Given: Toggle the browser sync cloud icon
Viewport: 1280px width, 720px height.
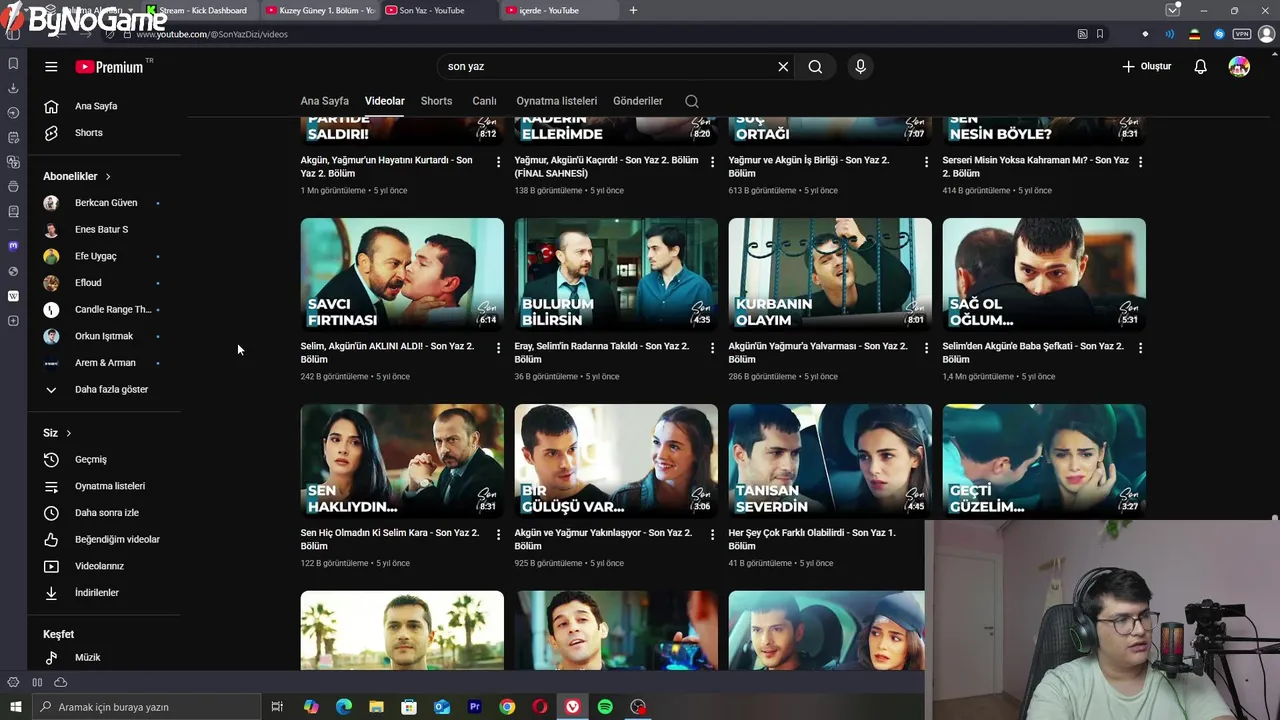Looking at the screenshot, I should [60, 682].
